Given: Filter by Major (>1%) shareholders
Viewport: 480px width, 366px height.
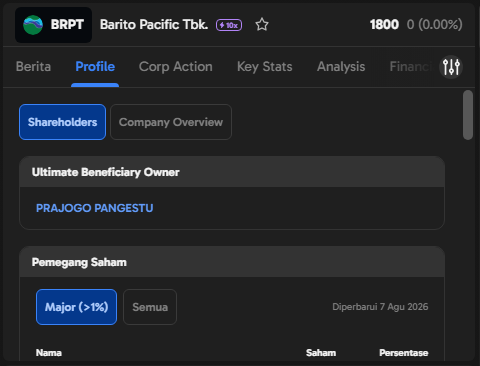Looking at the screenshot, I should pos(76,307).
